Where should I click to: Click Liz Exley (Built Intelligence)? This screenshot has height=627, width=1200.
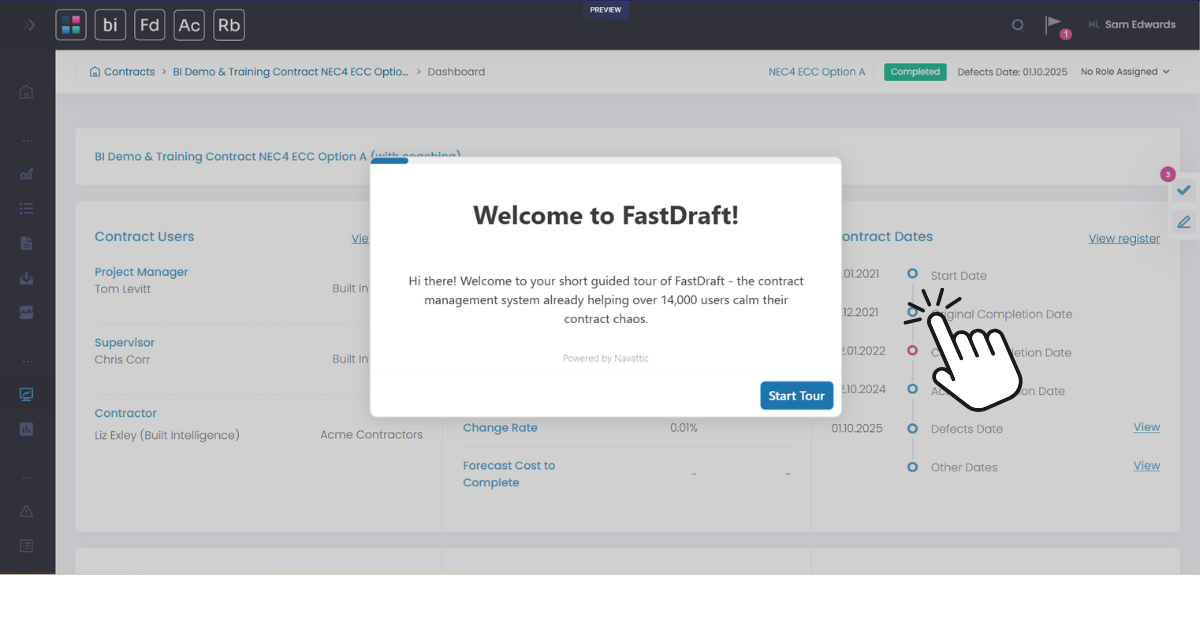point(167,435)
